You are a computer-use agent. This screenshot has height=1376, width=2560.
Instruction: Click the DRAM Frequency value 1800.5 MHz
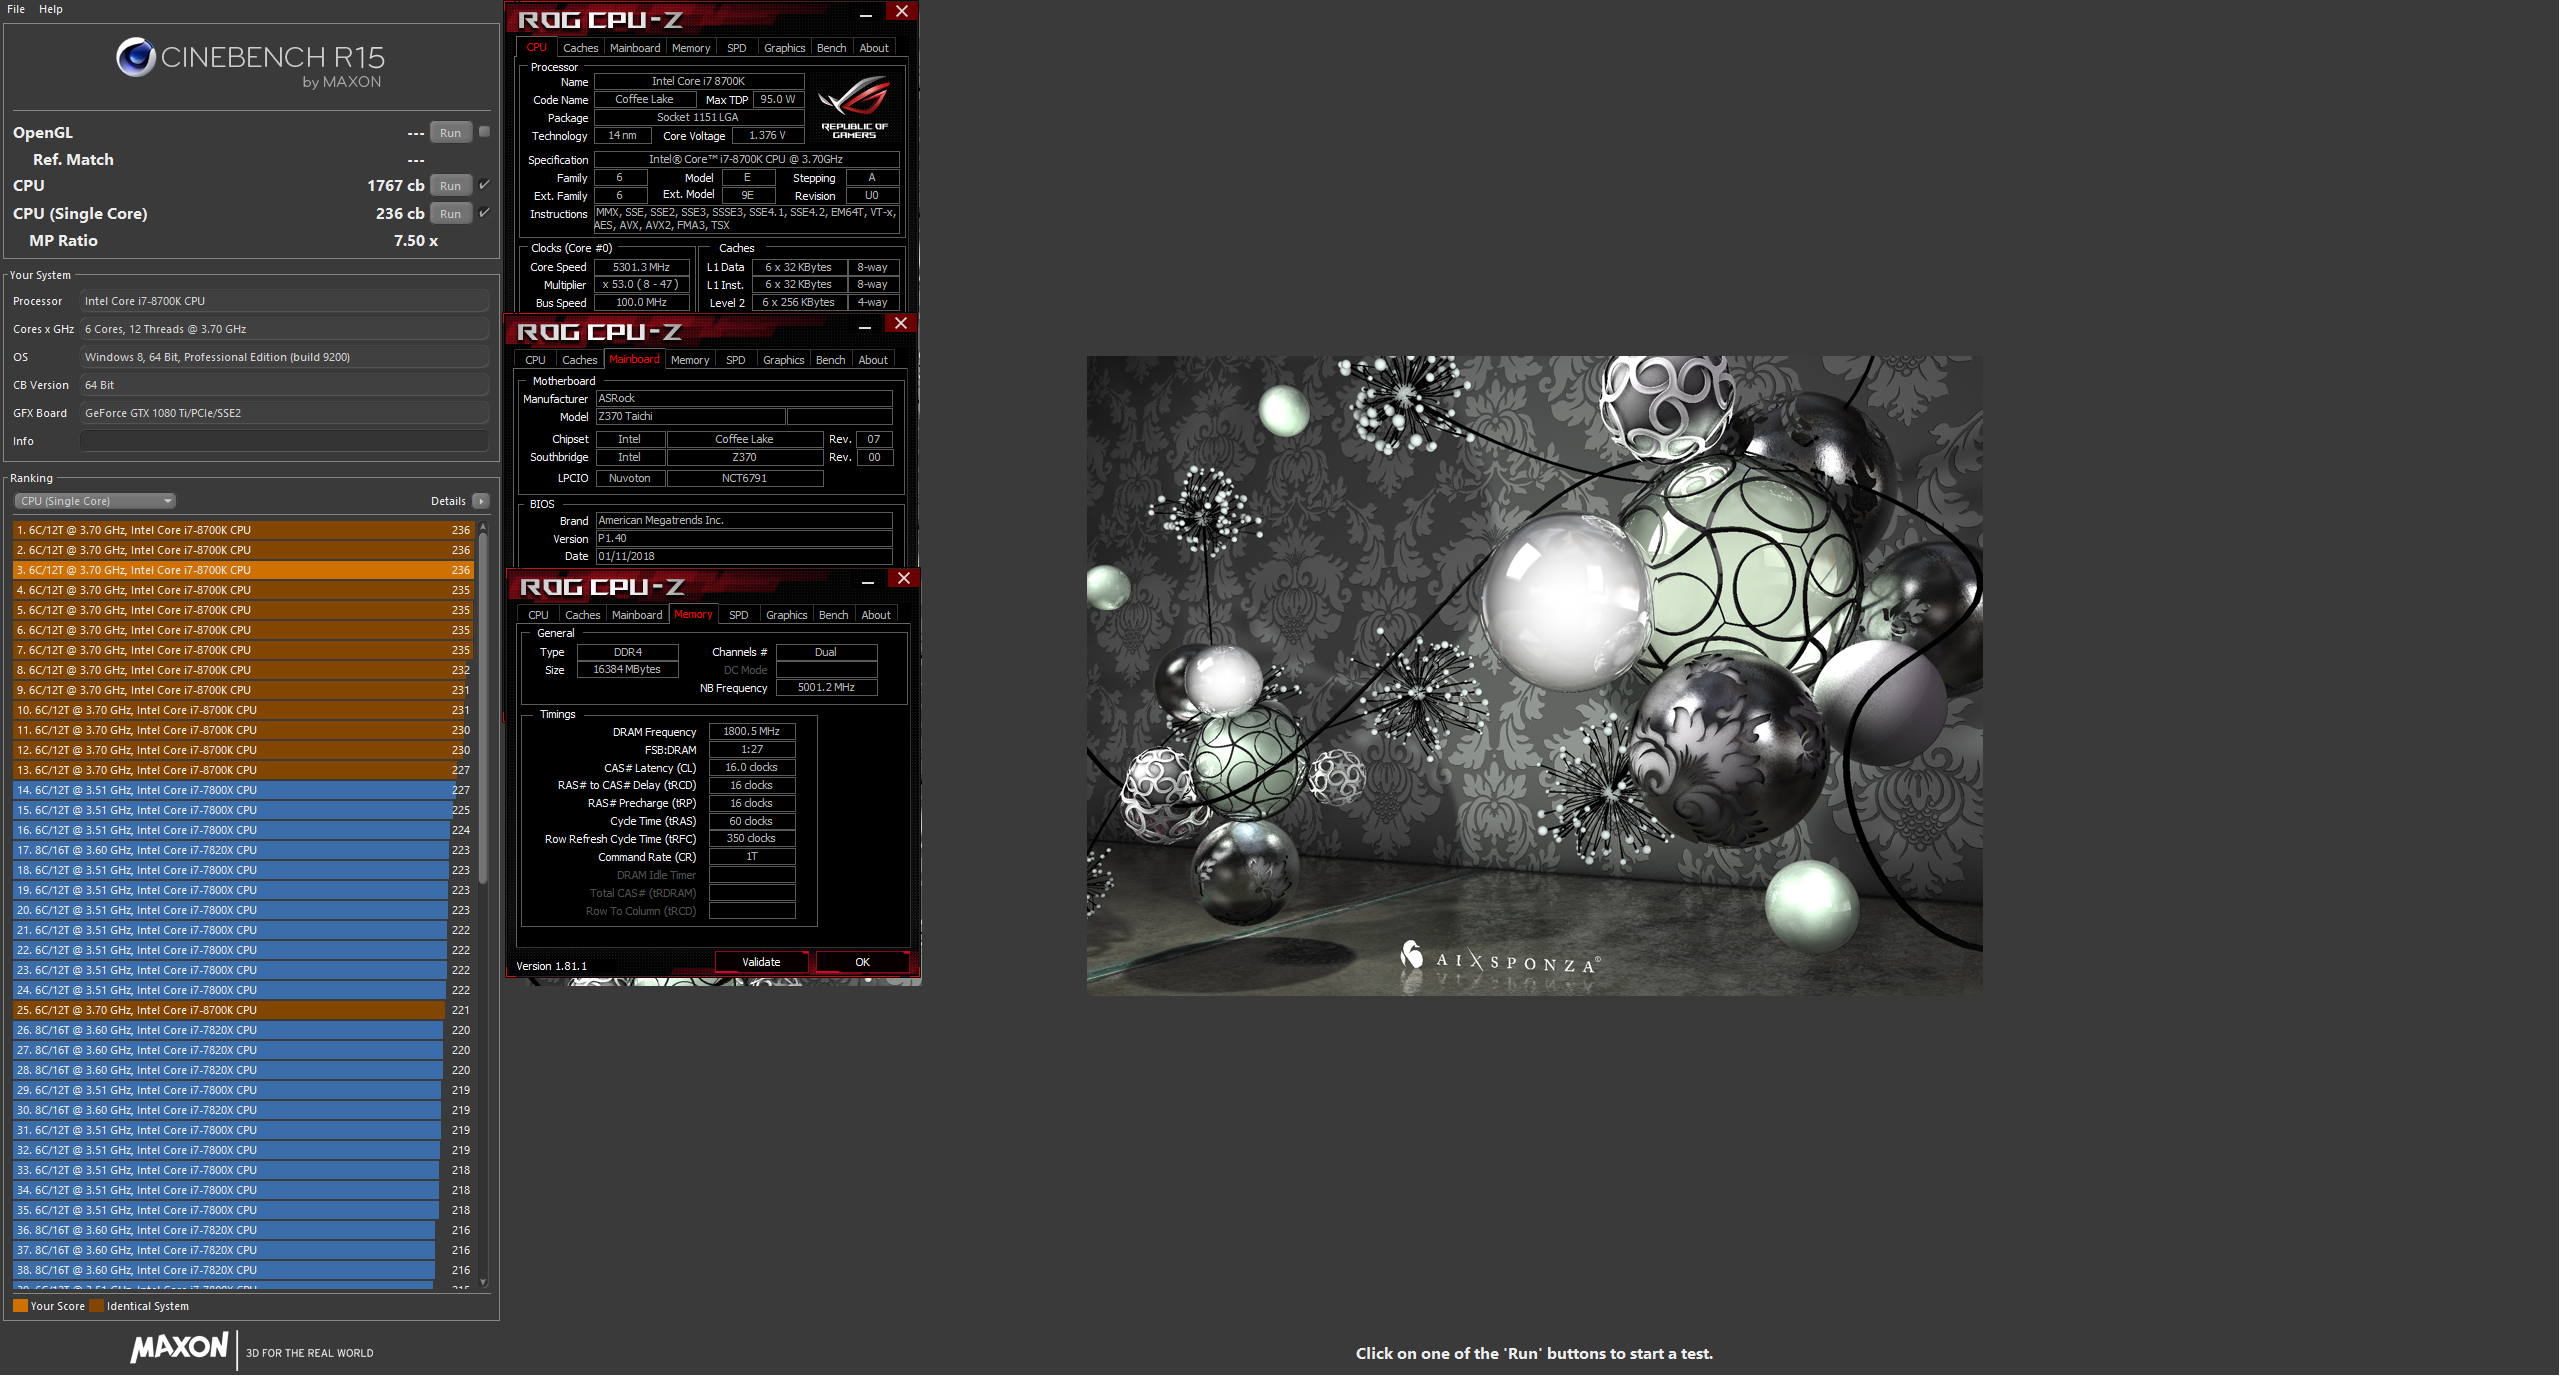(752, 731)
